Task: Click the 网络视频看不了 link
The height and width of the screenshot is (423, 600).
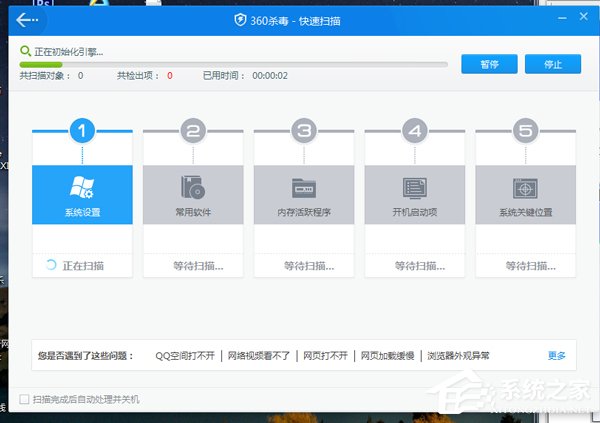Action: [x=259, y=356]
